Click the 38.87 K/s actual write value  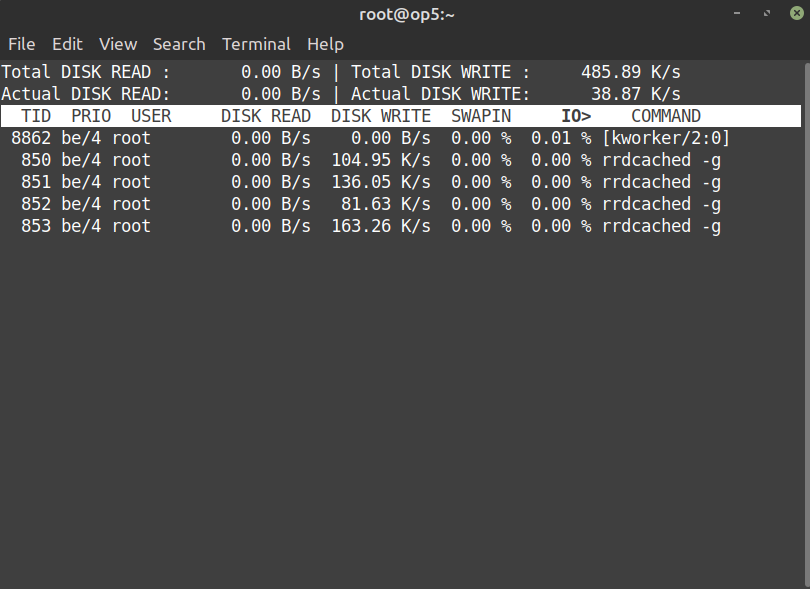pyautogui.click(x=636, y=94)
